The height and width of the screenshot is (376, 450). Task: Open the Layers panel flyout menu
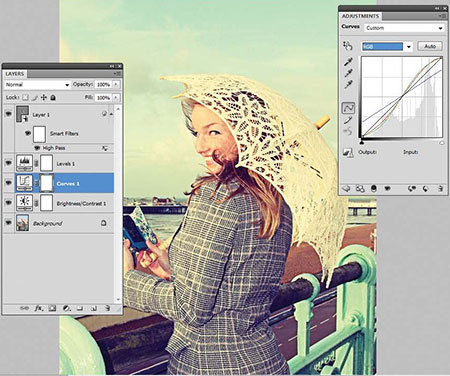tap(117, 74)
